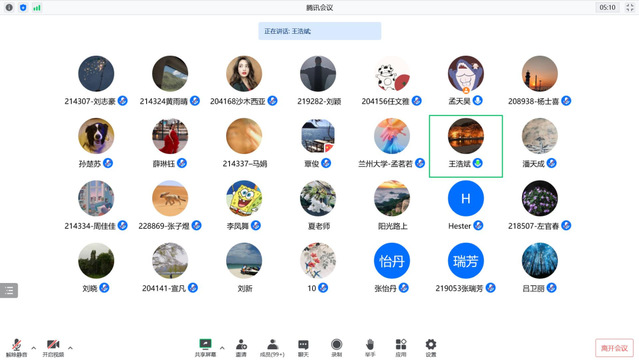The height and width of the screenshot is (360, 639).
Task: Expand audio options arrow beside microphone
Action: [34, 348]
